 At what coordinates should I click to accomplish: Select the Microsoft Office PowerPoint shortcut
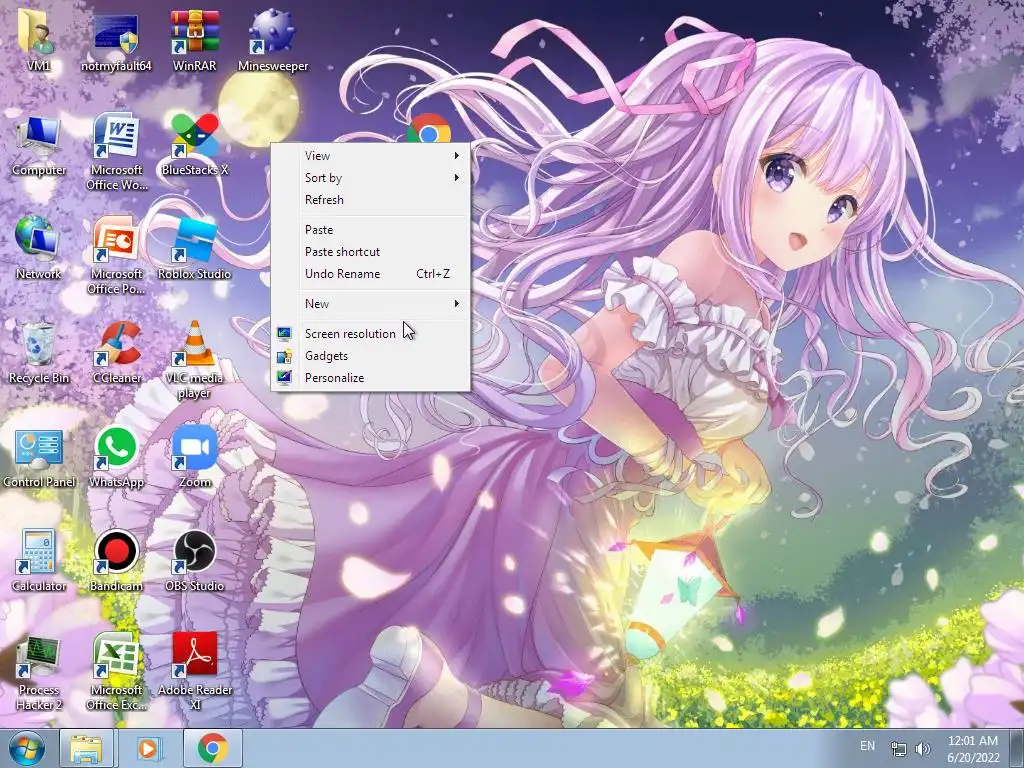coord(116,256)
